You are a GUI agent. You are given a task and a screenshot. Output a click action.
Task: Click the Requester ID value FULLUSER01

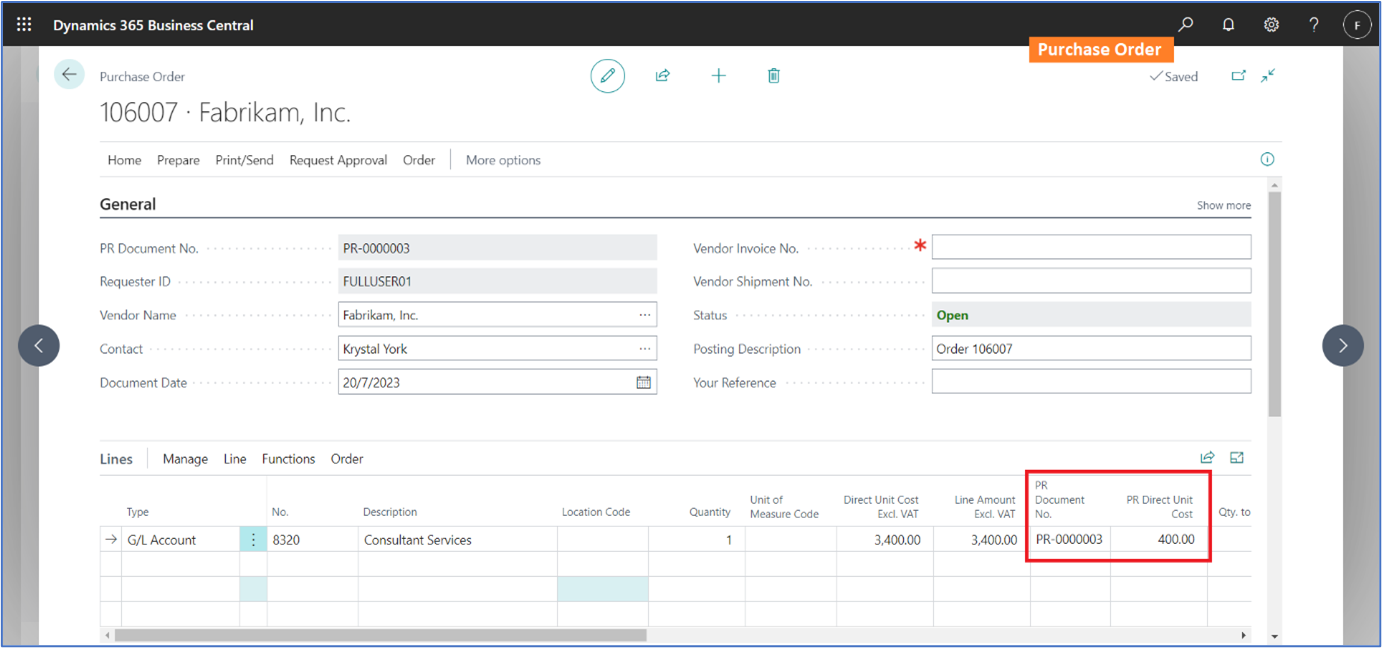tap(377, 281)
